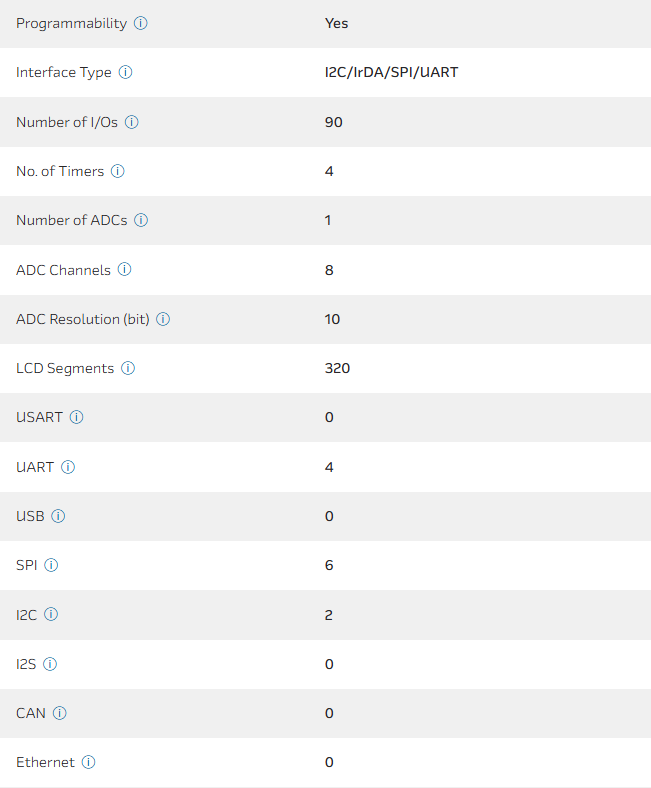Image resolution: width=651 pixels, height=788 pixels.
Task: Open info tooltip for ADC Channels
Action: pyautogui.click(x=125, y=270)
